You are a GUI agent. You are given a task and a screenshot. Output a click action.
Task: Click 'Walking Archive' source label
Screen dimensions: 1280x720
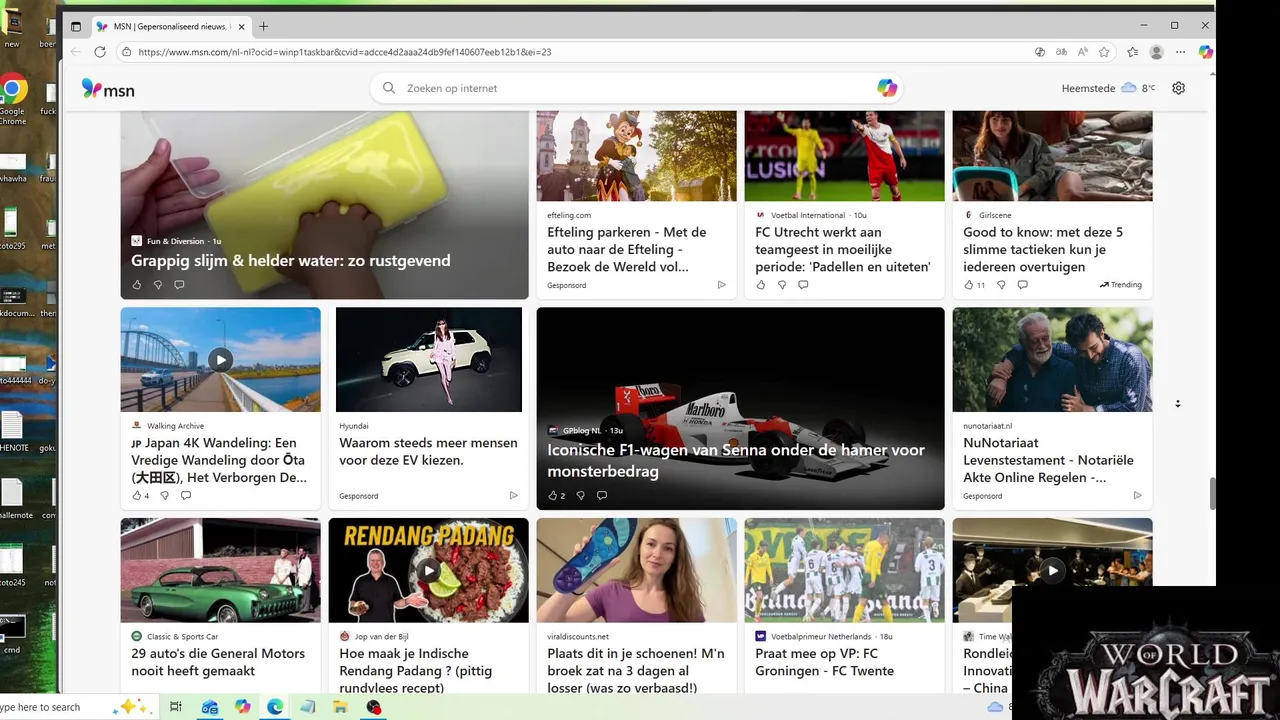(175, 426)
